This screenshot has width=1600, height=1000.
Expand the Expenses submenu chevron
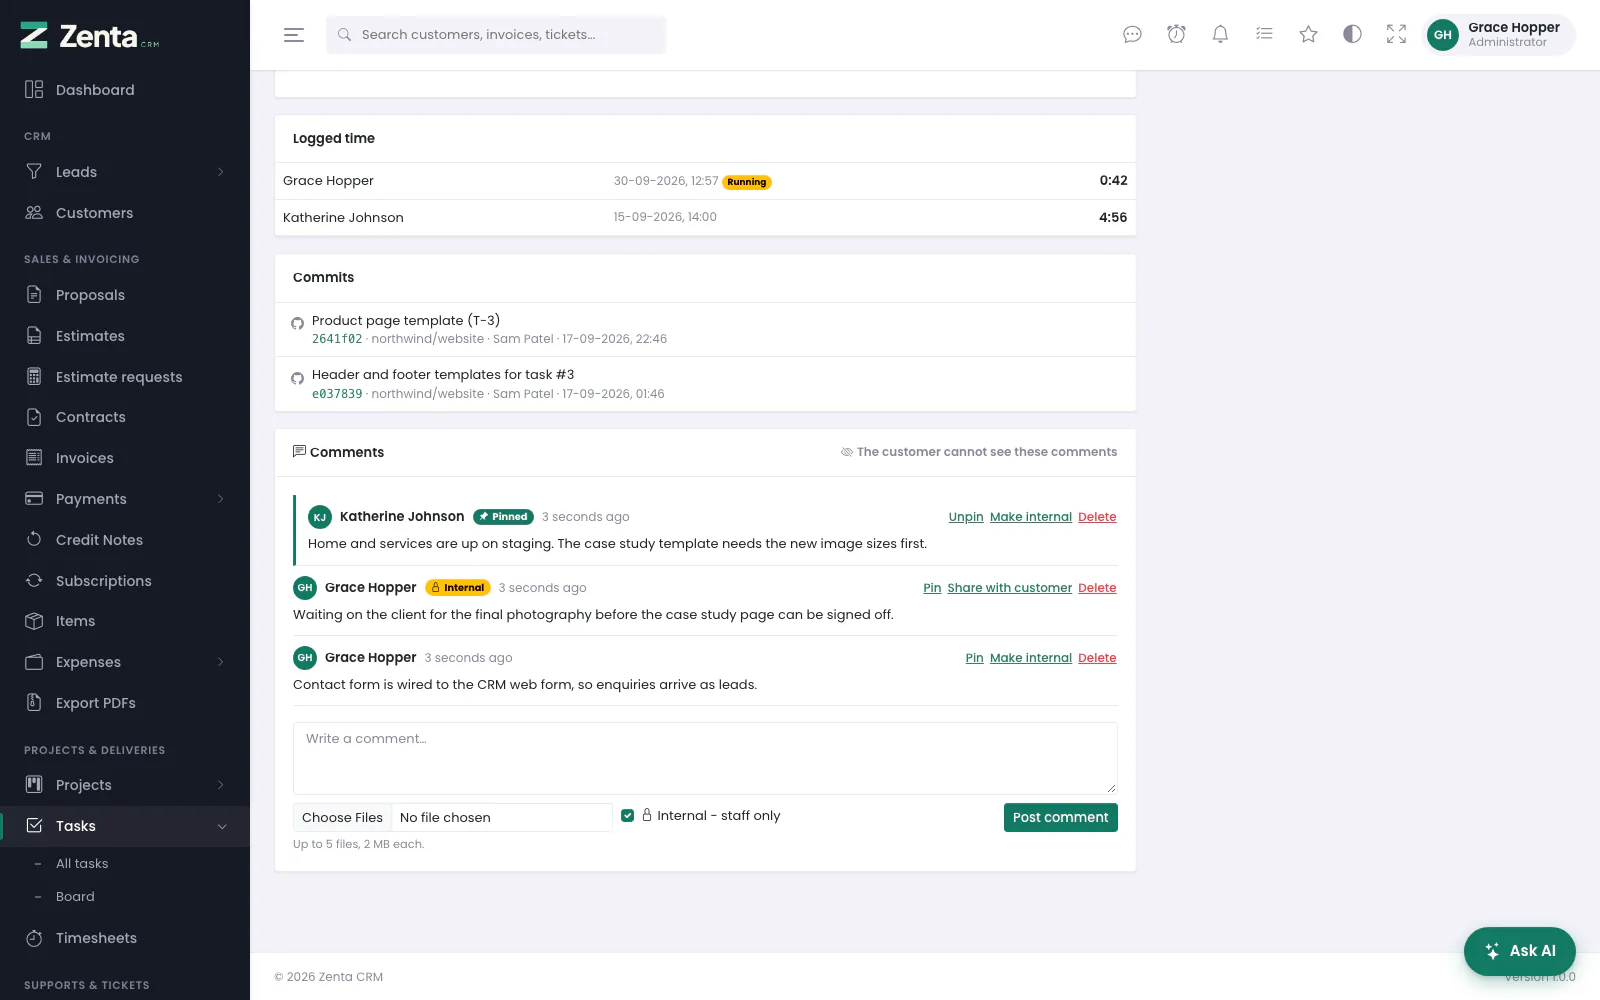221,662
